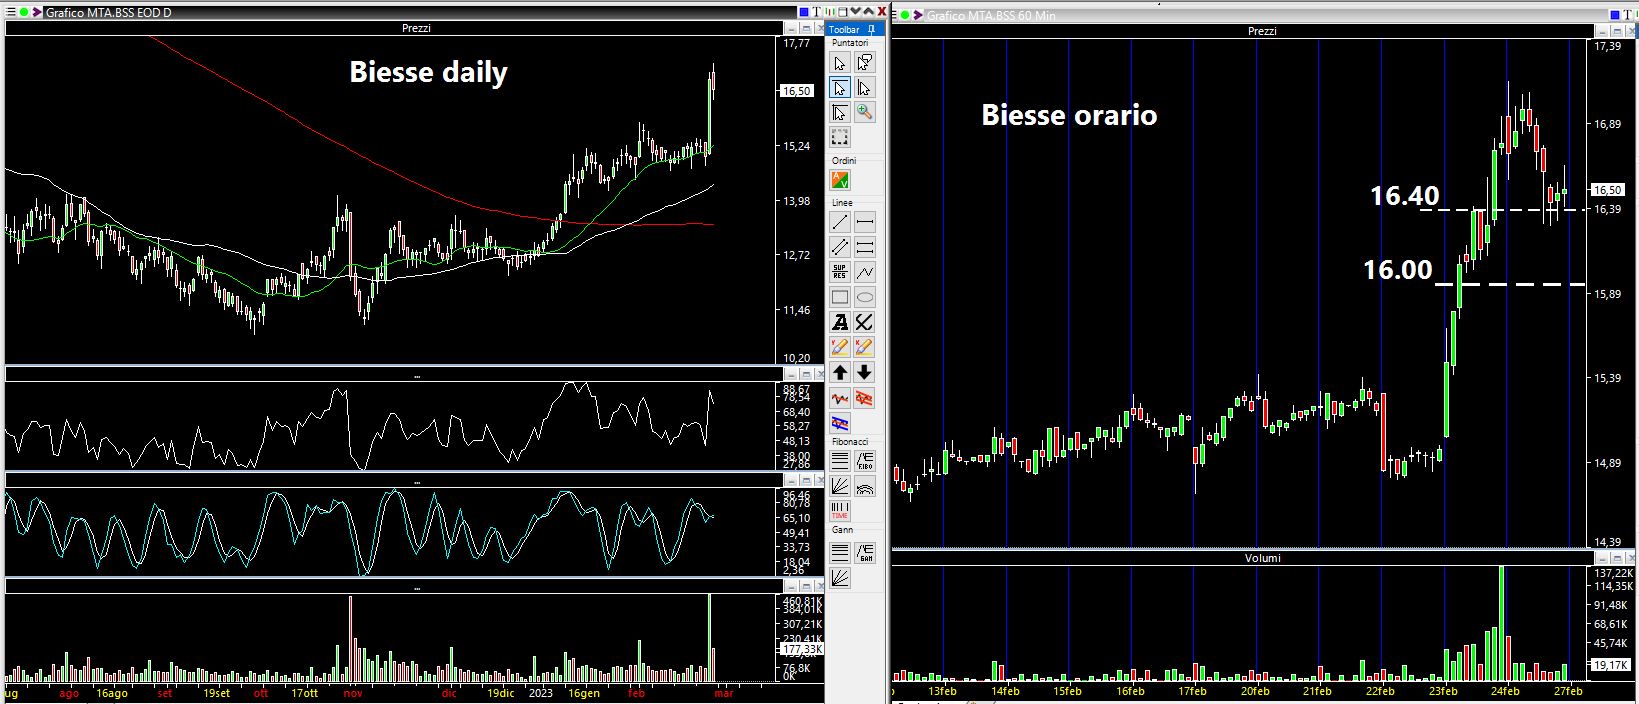Click the FIBO projection tool
Viewport: 1639px width, 704px height.
pos(865,461)
